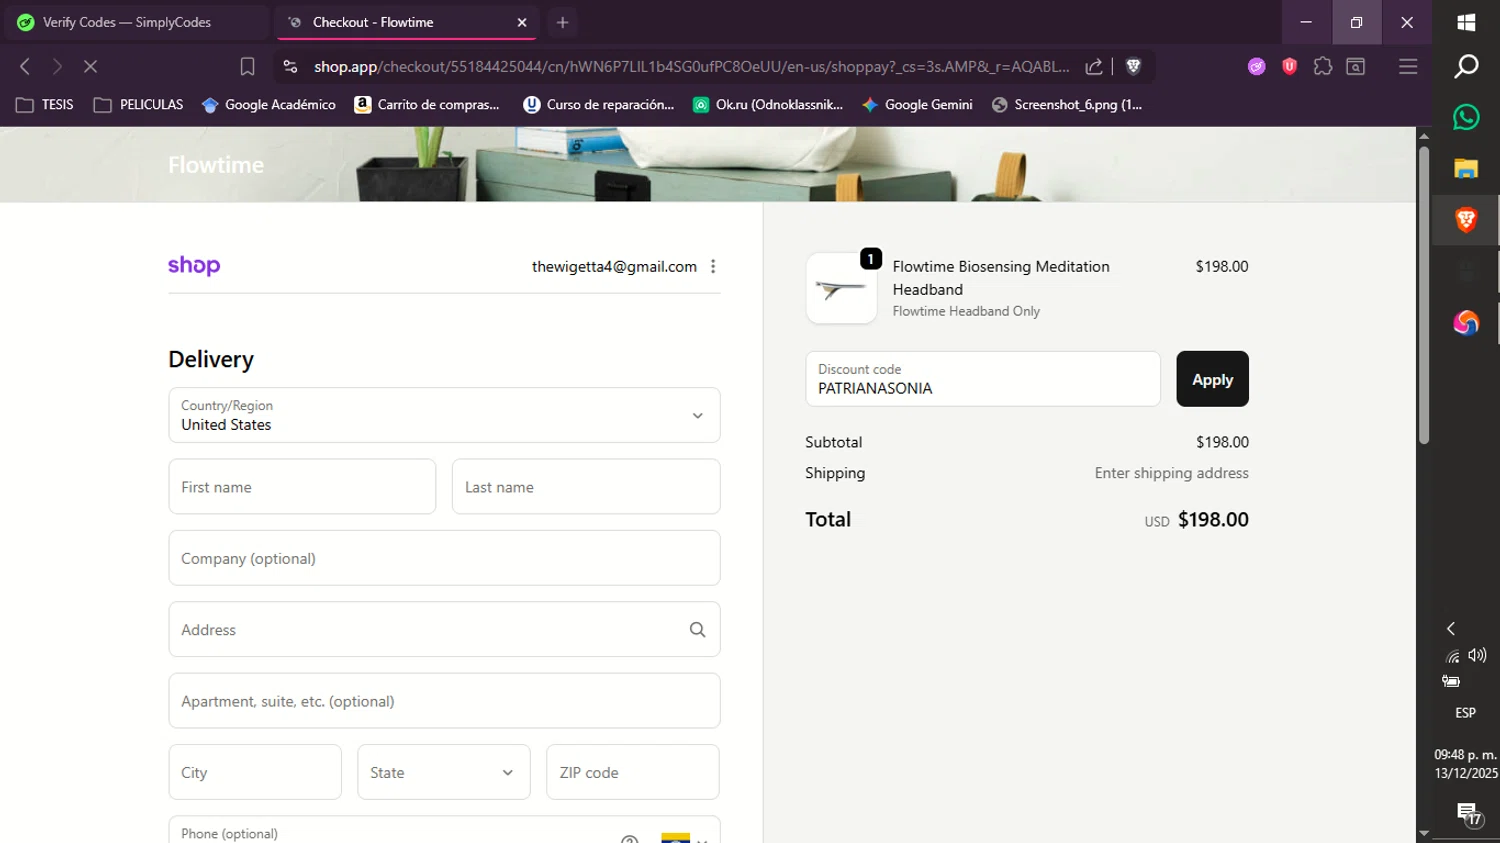Focus the City field
Viewport: 1500px width, 843px height.
pos(255,772)
